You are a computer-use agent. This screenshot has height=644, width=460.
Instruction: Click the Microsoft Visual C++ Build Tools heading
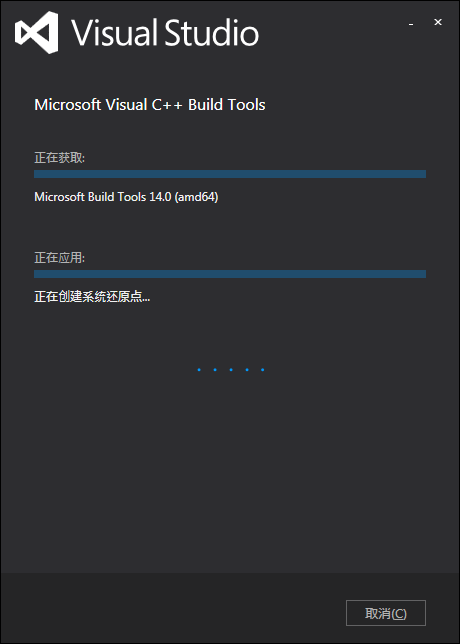coord(150,105)
